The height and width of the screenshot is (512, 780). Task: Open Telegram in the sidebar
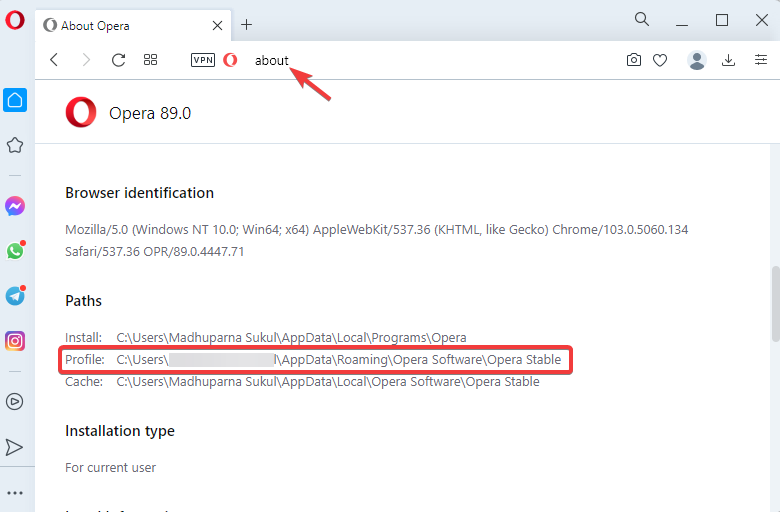pyautogui.click(x=15, y=296)
